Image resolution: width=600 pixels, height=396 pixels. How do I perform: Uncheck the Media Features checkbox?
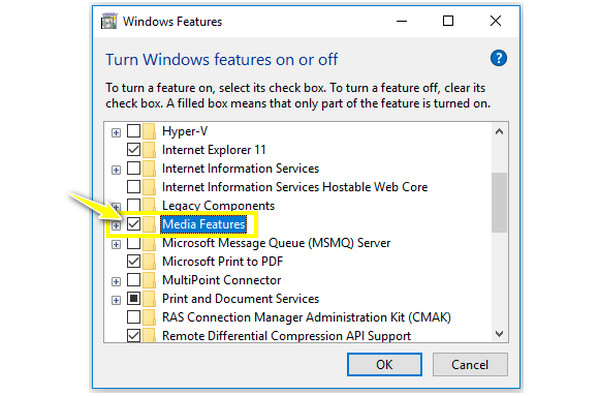tap(134, 224)
